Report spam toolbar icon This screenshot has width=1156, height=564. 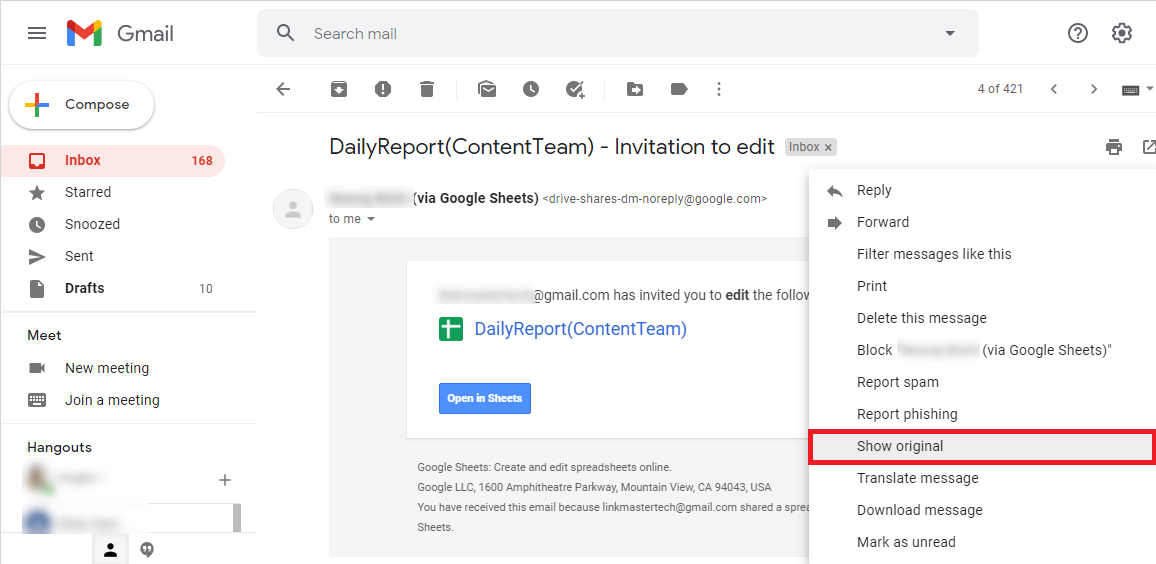(383, 89)
